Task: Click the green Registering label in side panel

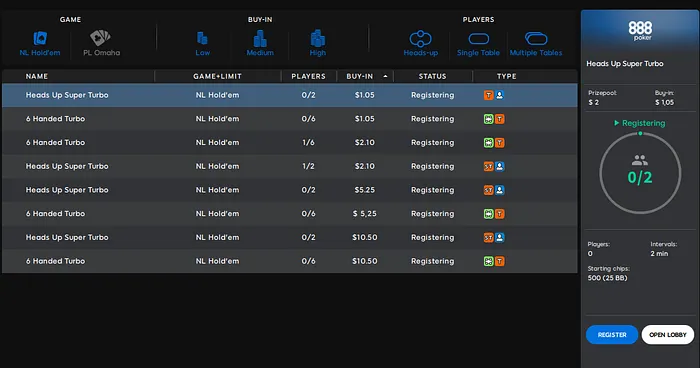Action: pyautogui.click(x=643, y=123)
